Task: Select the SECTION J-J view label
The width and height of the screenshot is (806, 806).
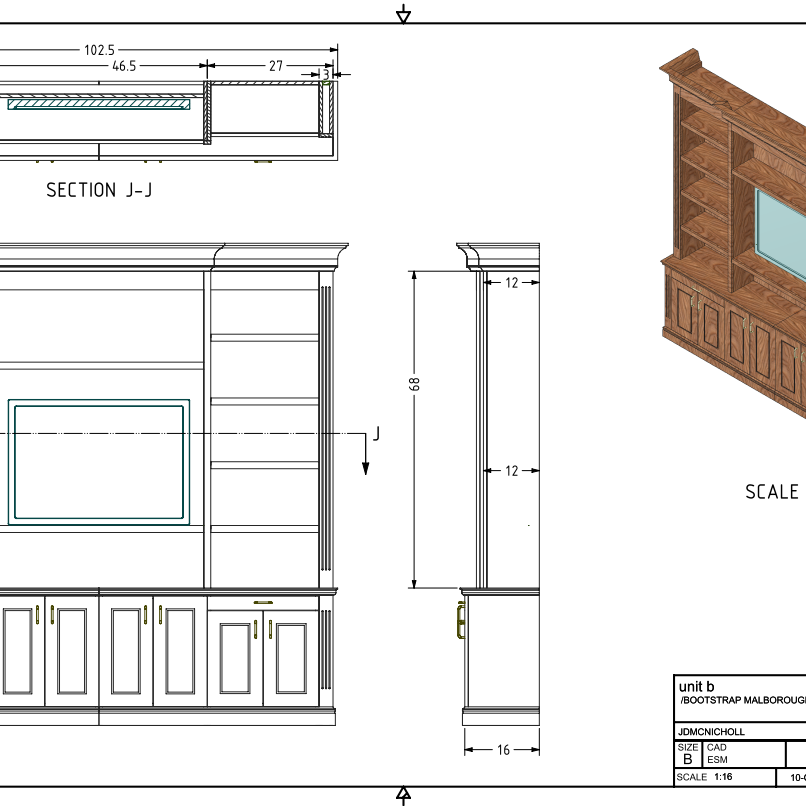Action: pyautogui.click(x=99, y=190)
